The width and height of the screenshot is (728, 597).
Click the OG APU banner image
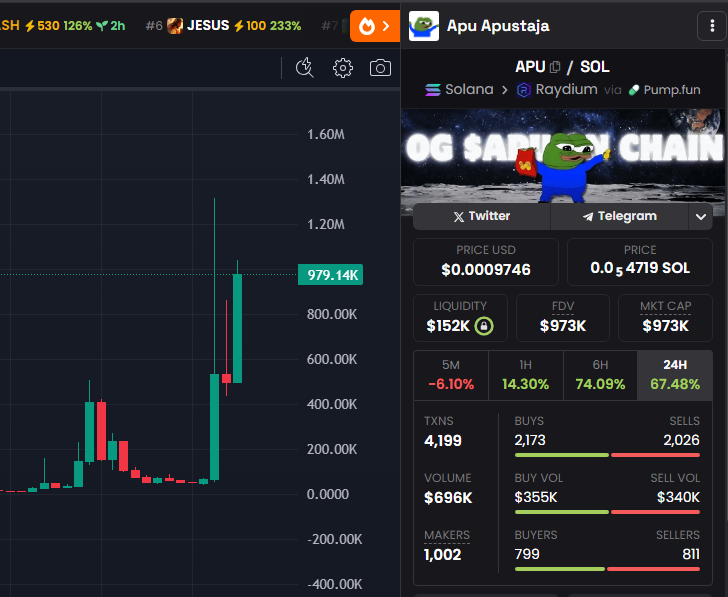click(x=563, y=156)
